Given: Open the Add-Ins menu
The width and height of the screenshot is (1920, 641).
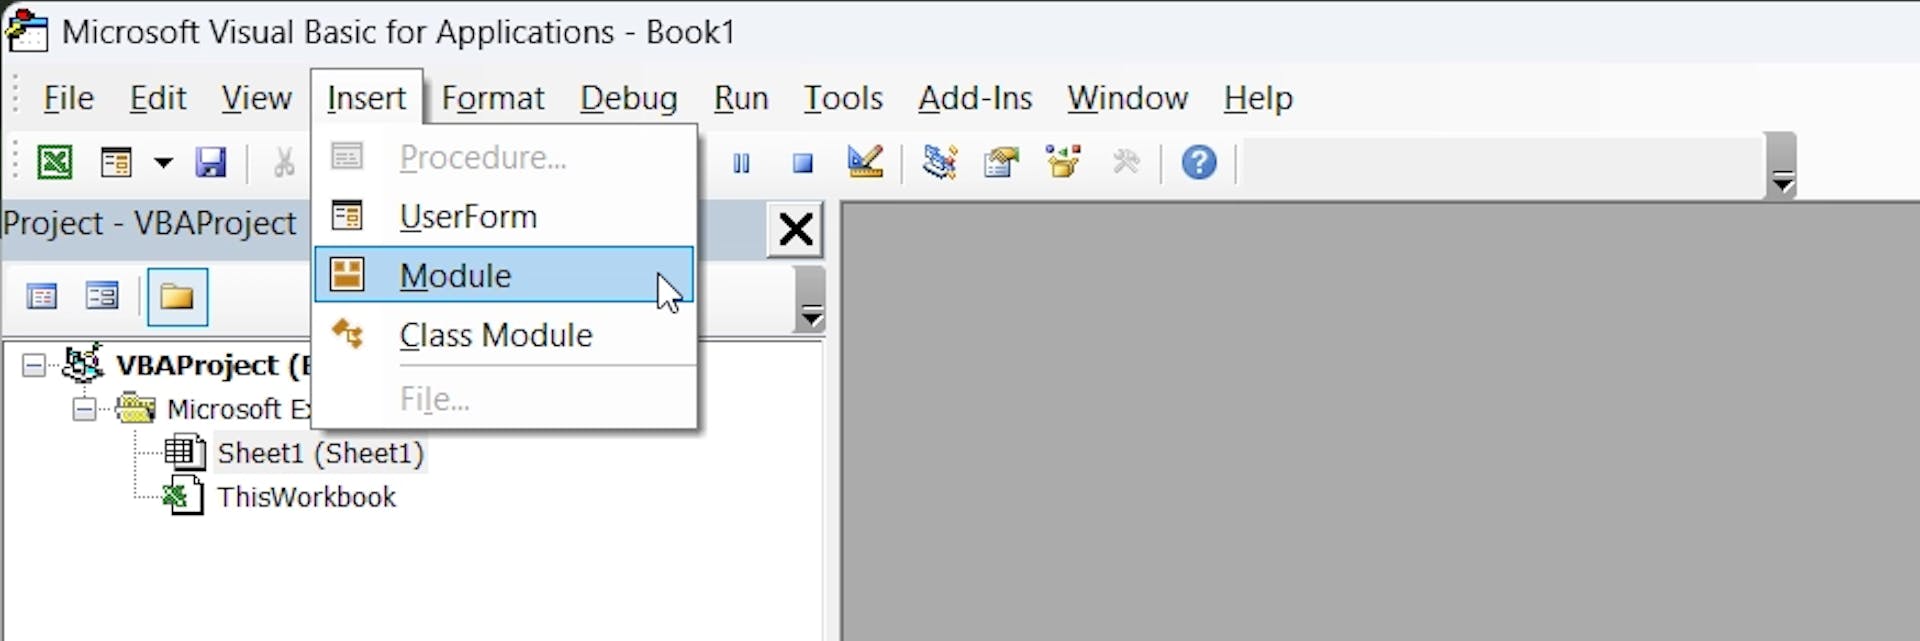Looking at the screenshot, I should 975,98.
